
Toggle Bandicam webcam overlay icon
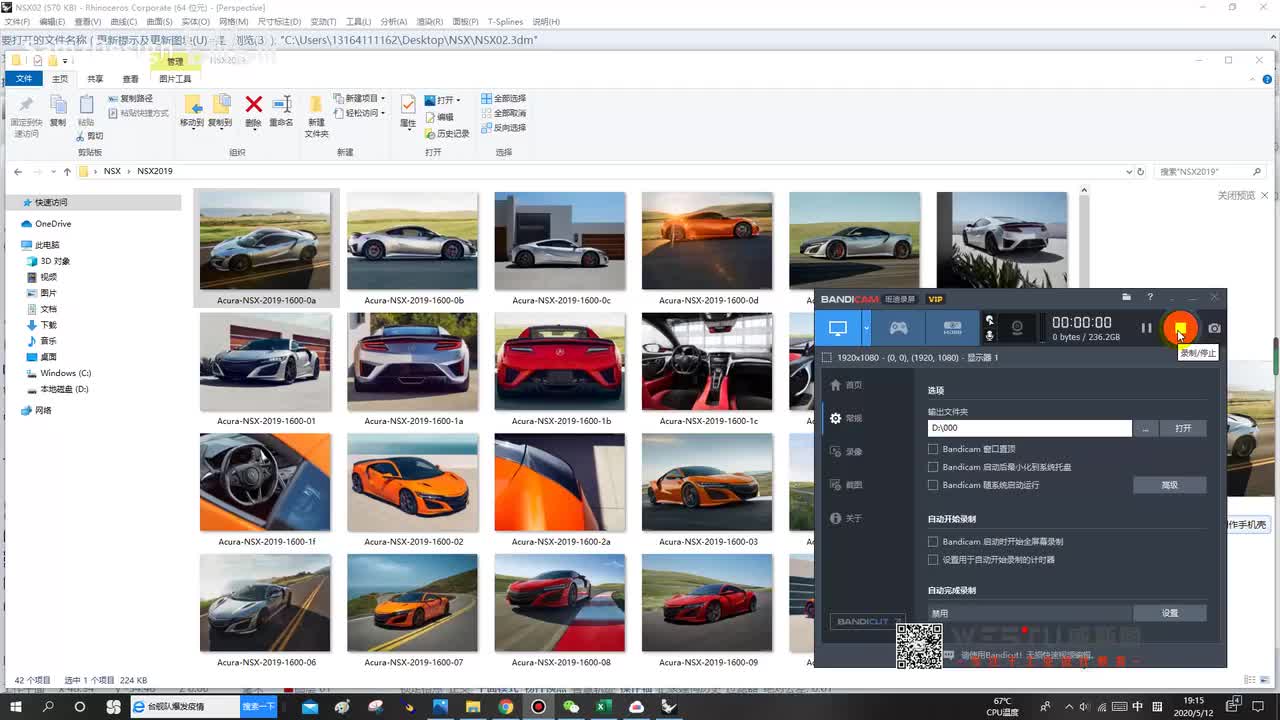1017,328
